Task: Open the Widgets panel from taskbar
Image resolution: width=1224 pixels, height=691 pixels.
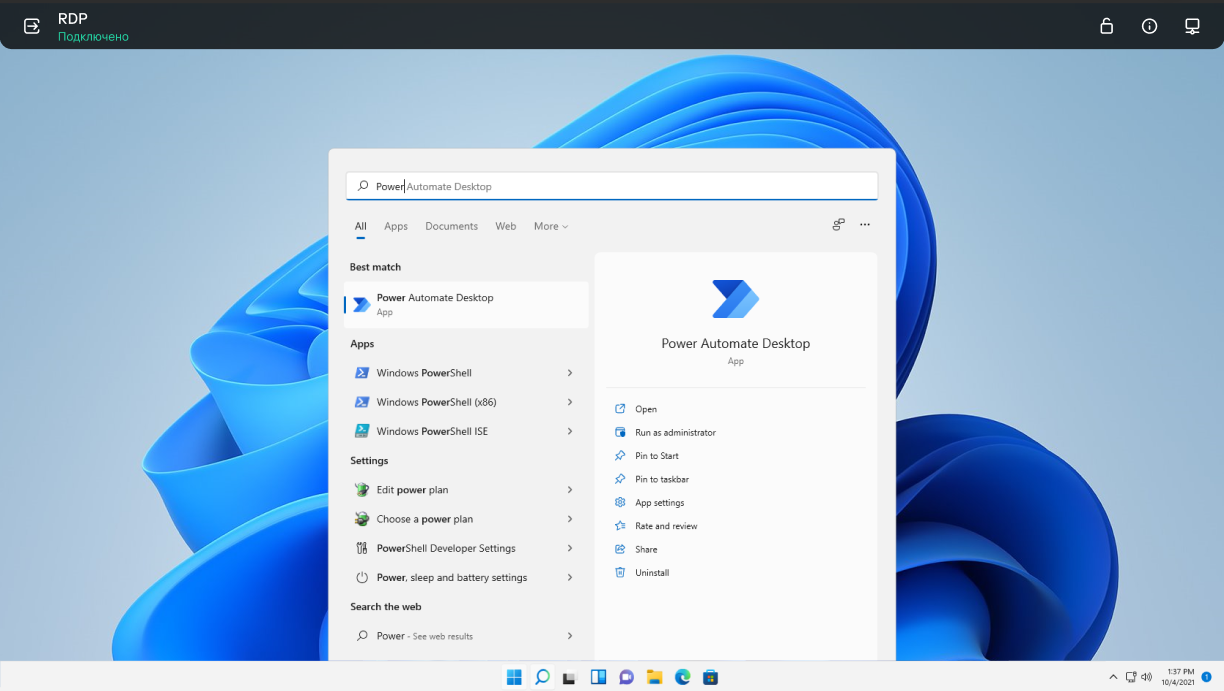Action: [x=598, y=677]
